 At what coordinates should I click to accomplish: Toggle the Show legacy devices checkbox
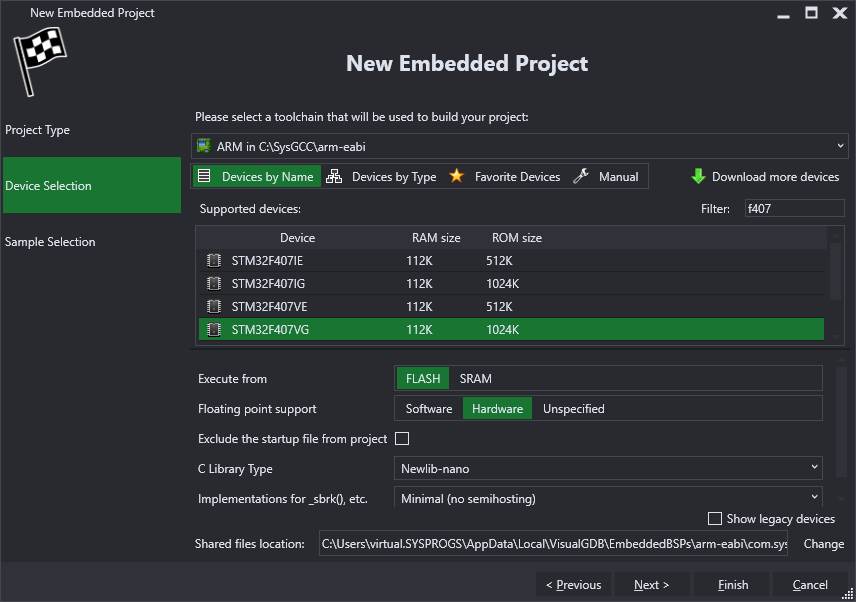(715, 518)
